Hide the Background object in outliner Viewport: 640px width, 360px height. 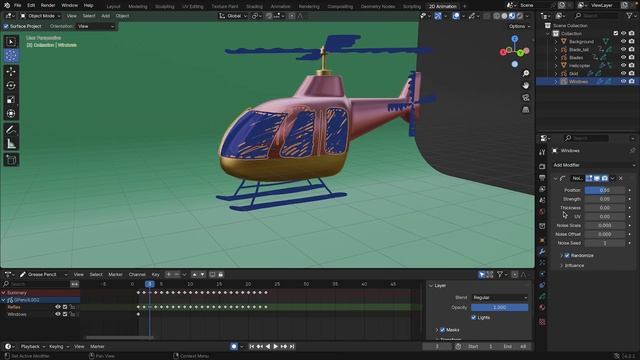coord(623,41)
